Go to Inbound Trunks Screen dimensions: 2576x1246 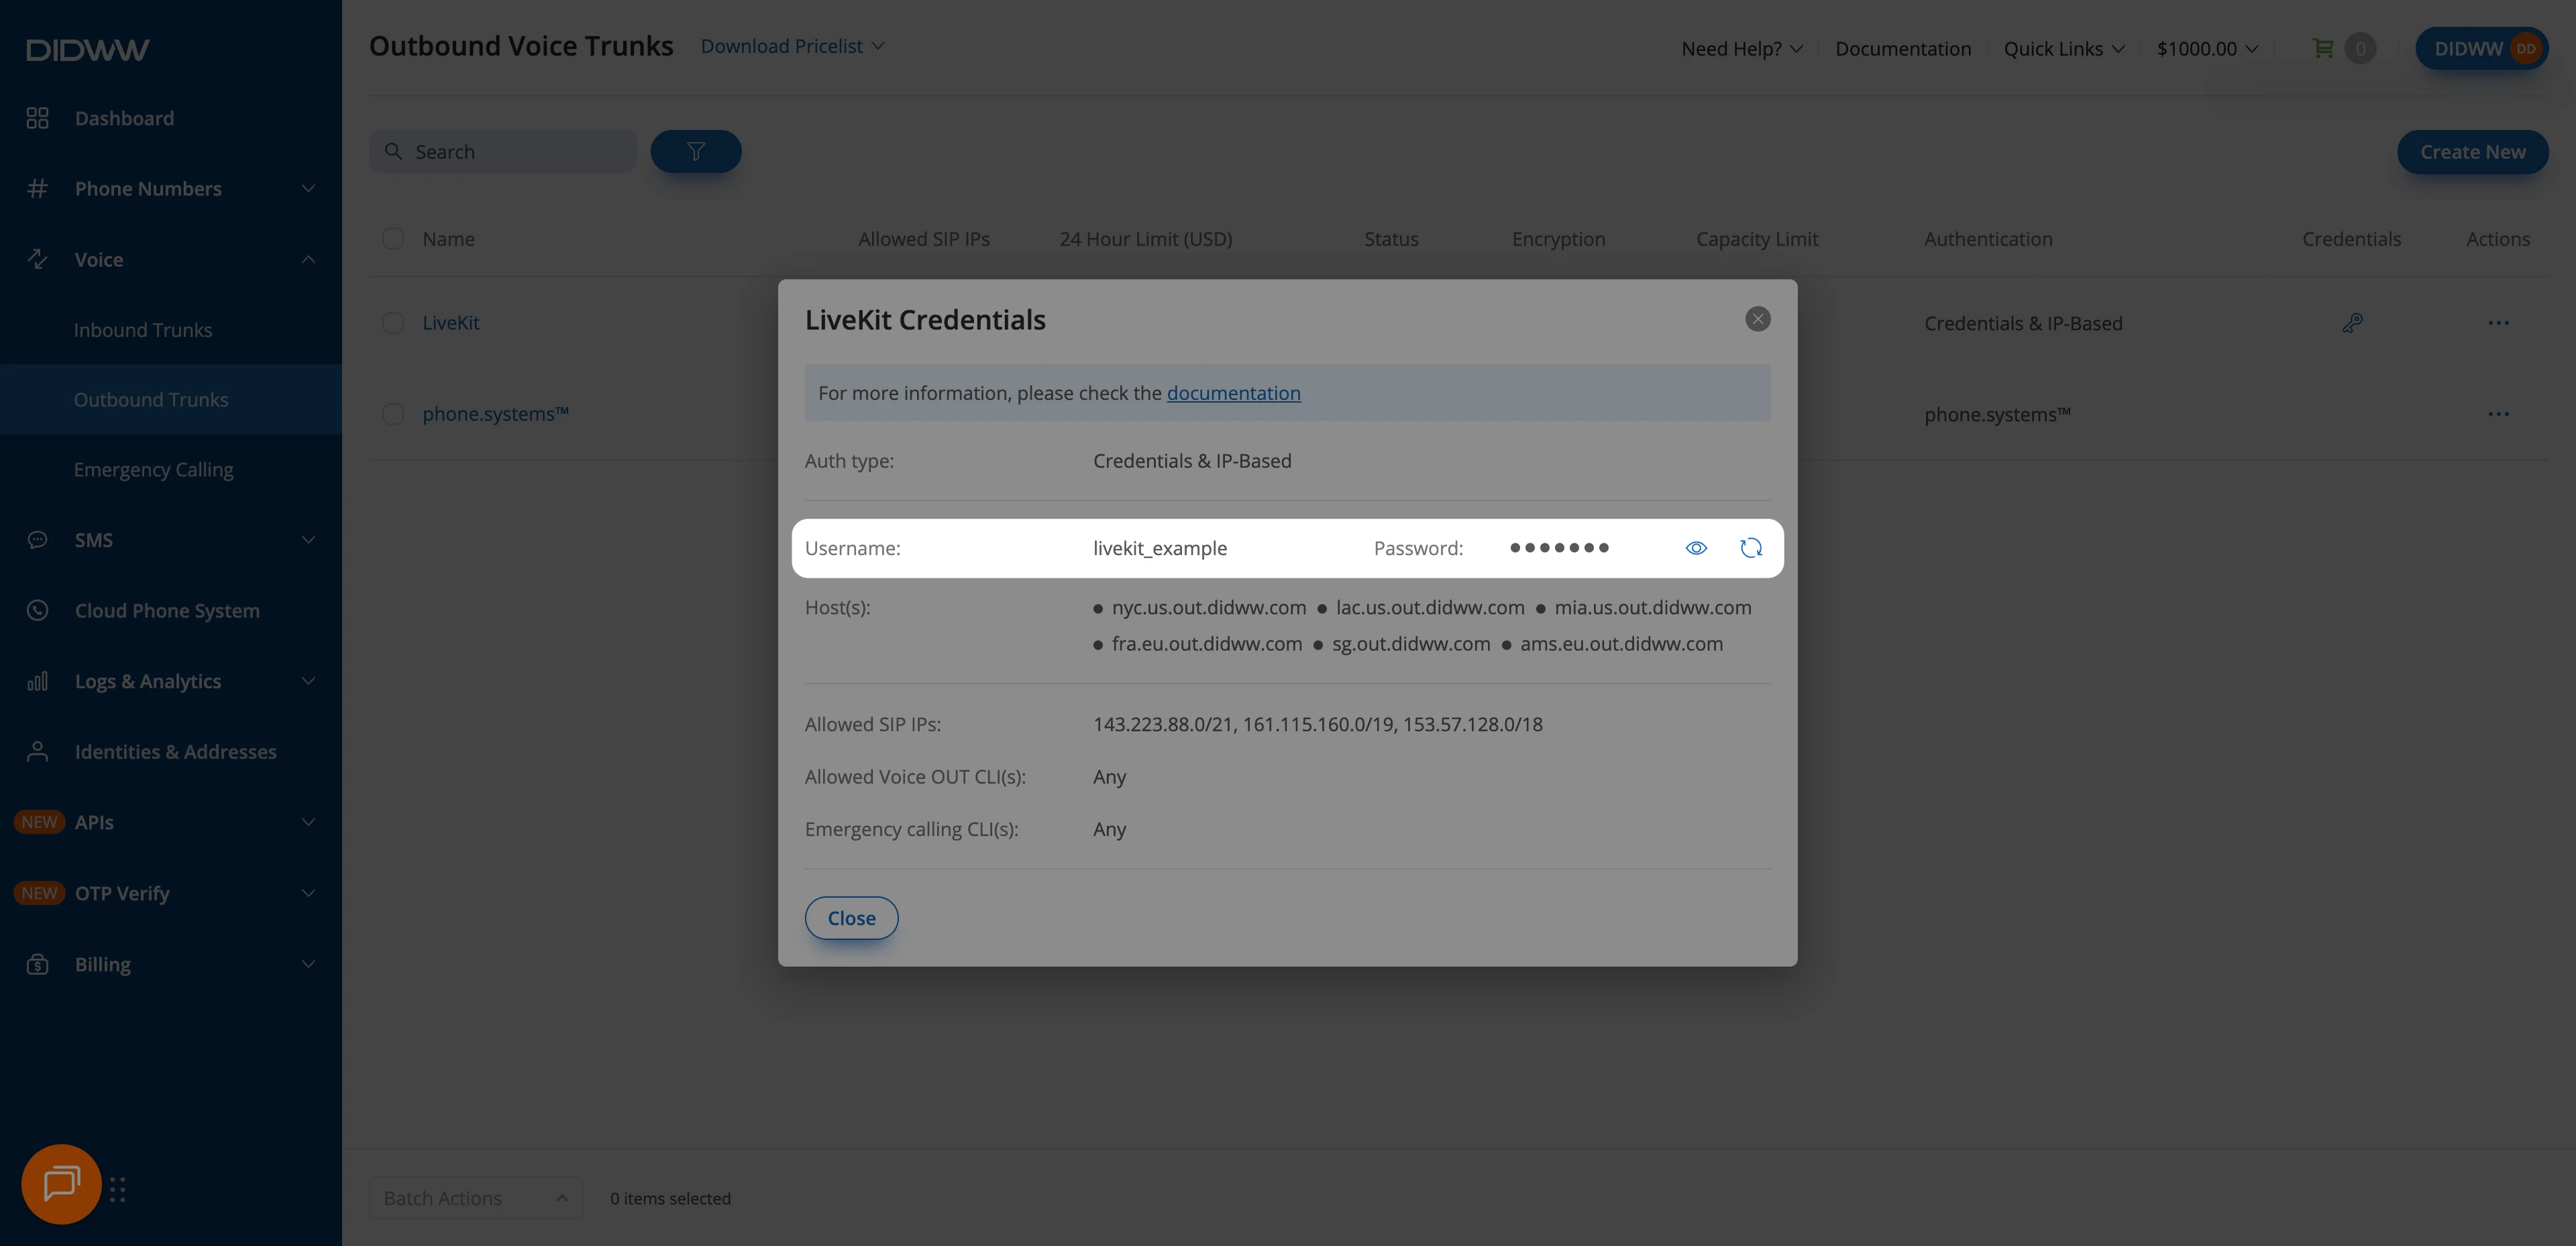pyautogui.click(x=143, y=329)
